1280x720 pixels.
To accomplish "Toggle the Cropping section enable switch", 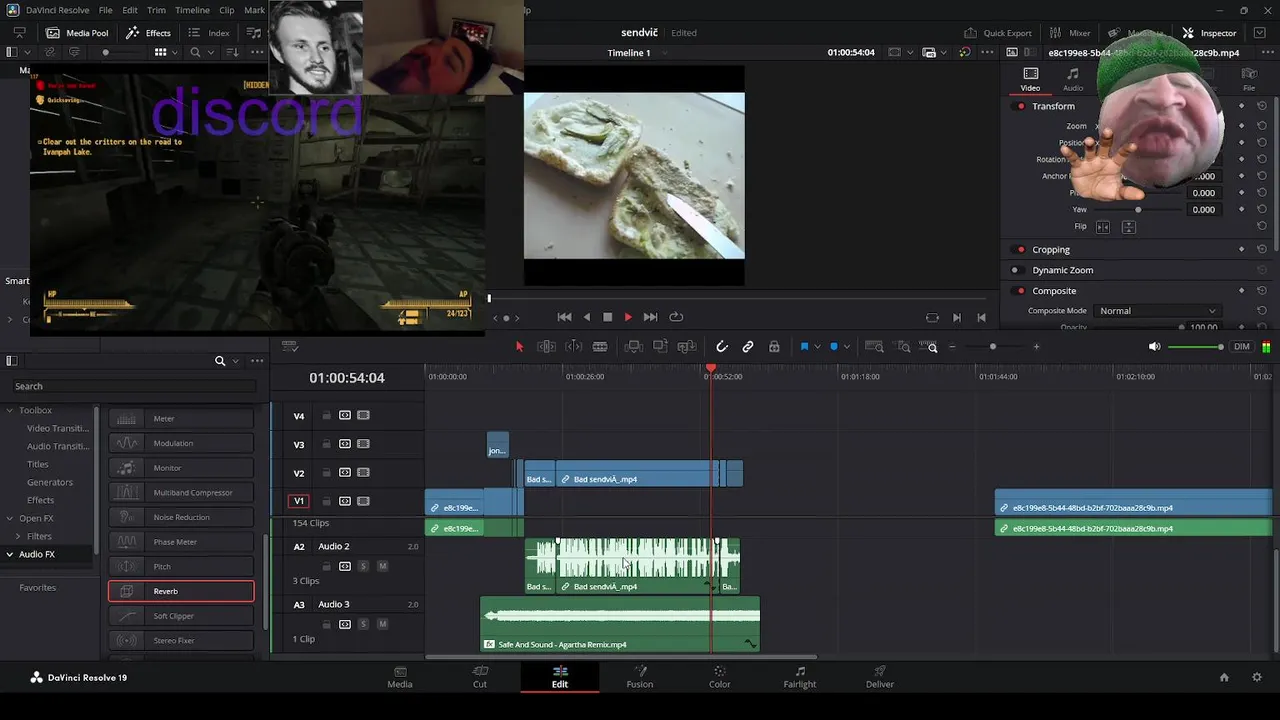I will coord(1020,250).
